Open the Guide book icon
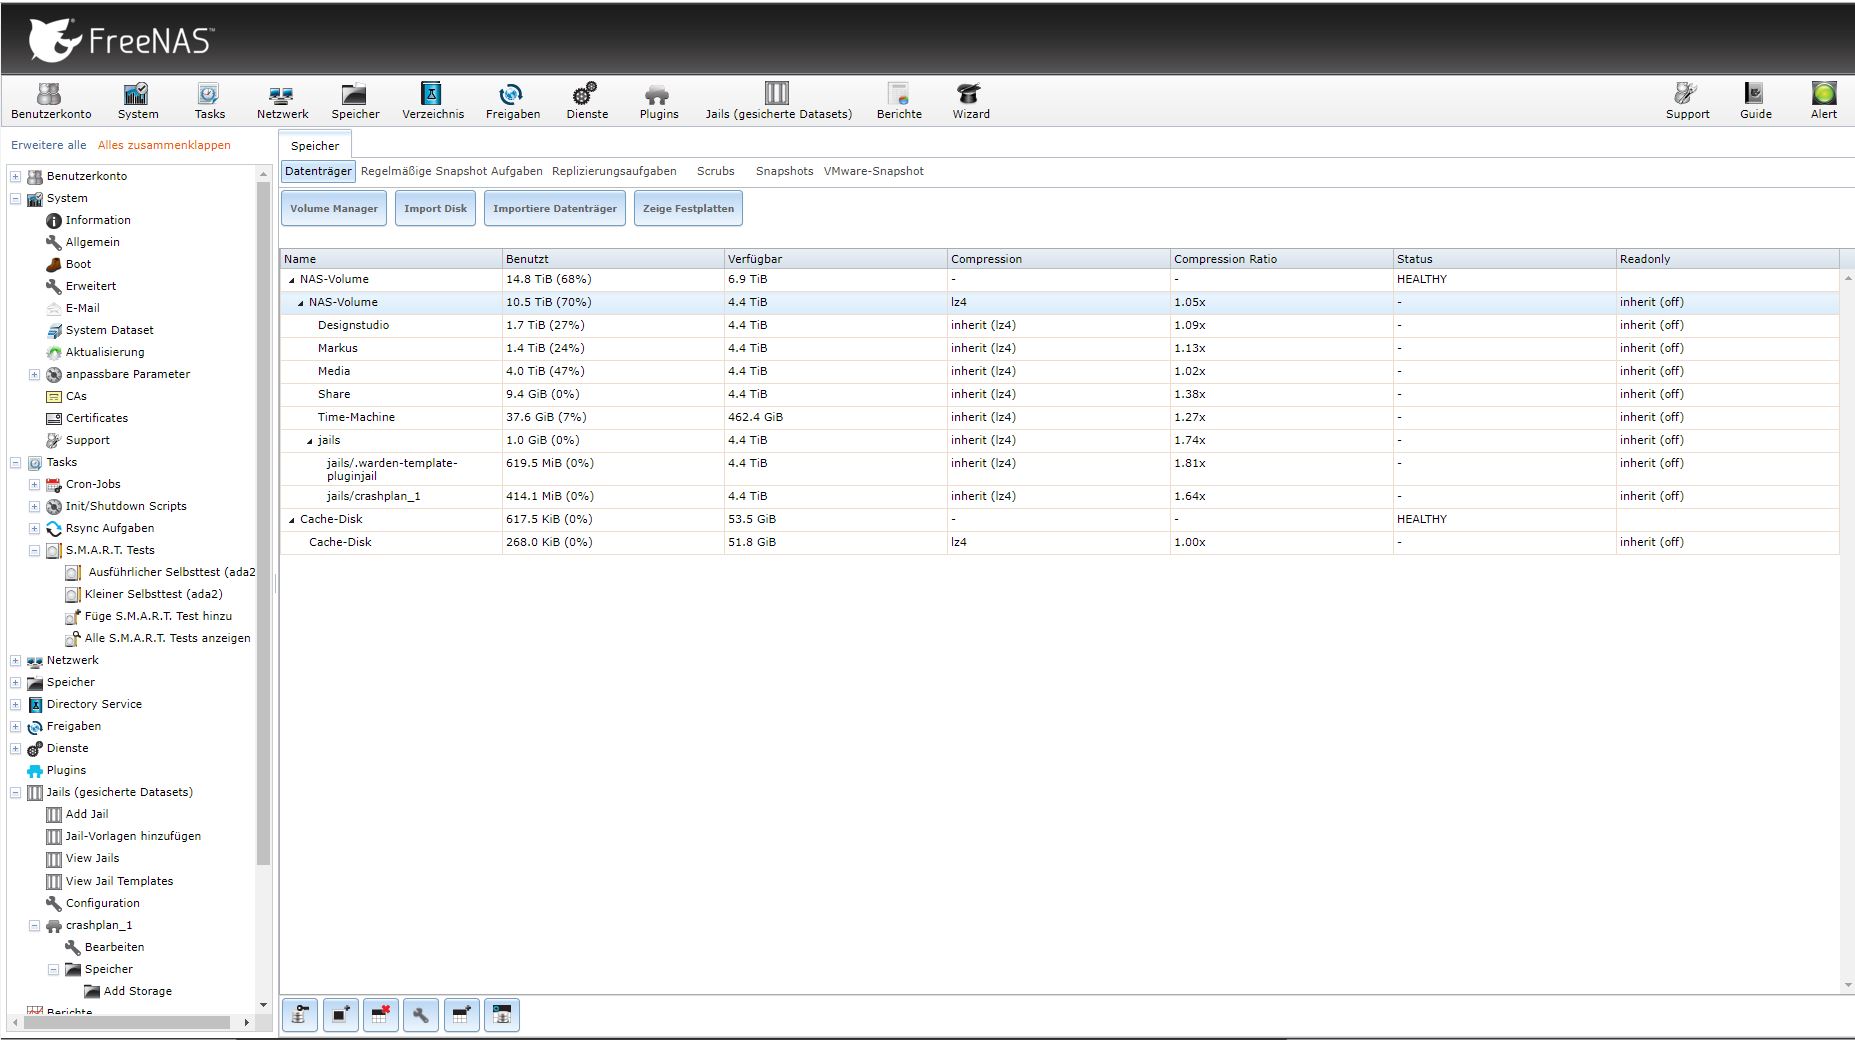1855x1040 pixels. [x=1754, y=93]
